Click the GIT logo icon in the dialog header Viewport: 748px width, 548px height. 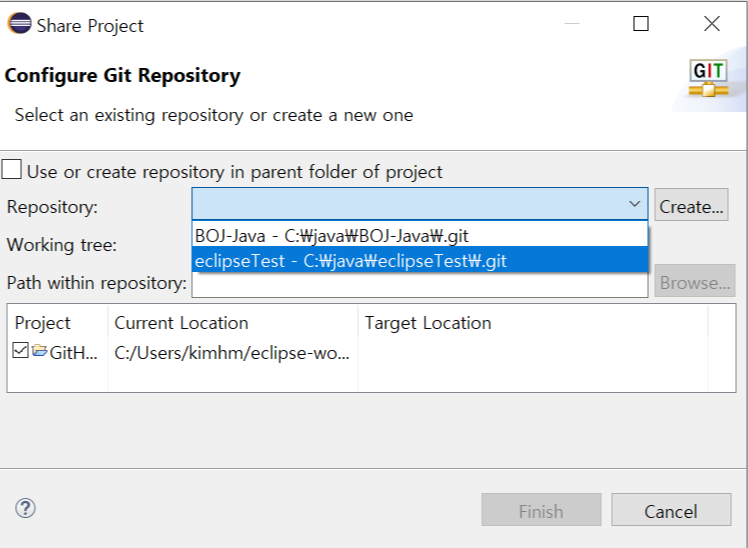coord(708,78)
